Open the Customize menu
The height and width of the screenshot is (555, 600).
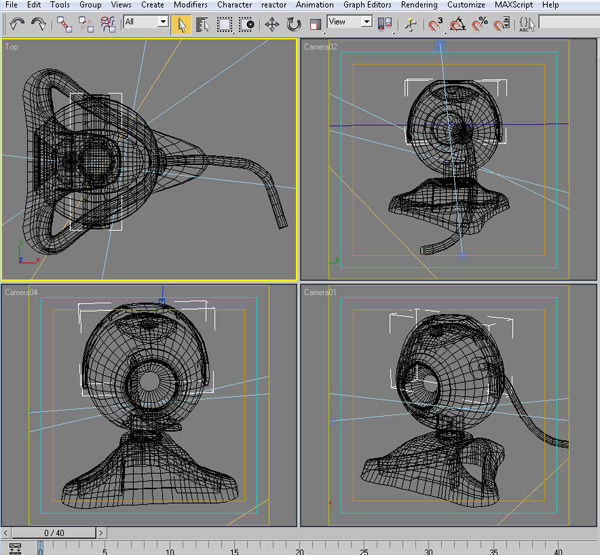pos(466,5)
